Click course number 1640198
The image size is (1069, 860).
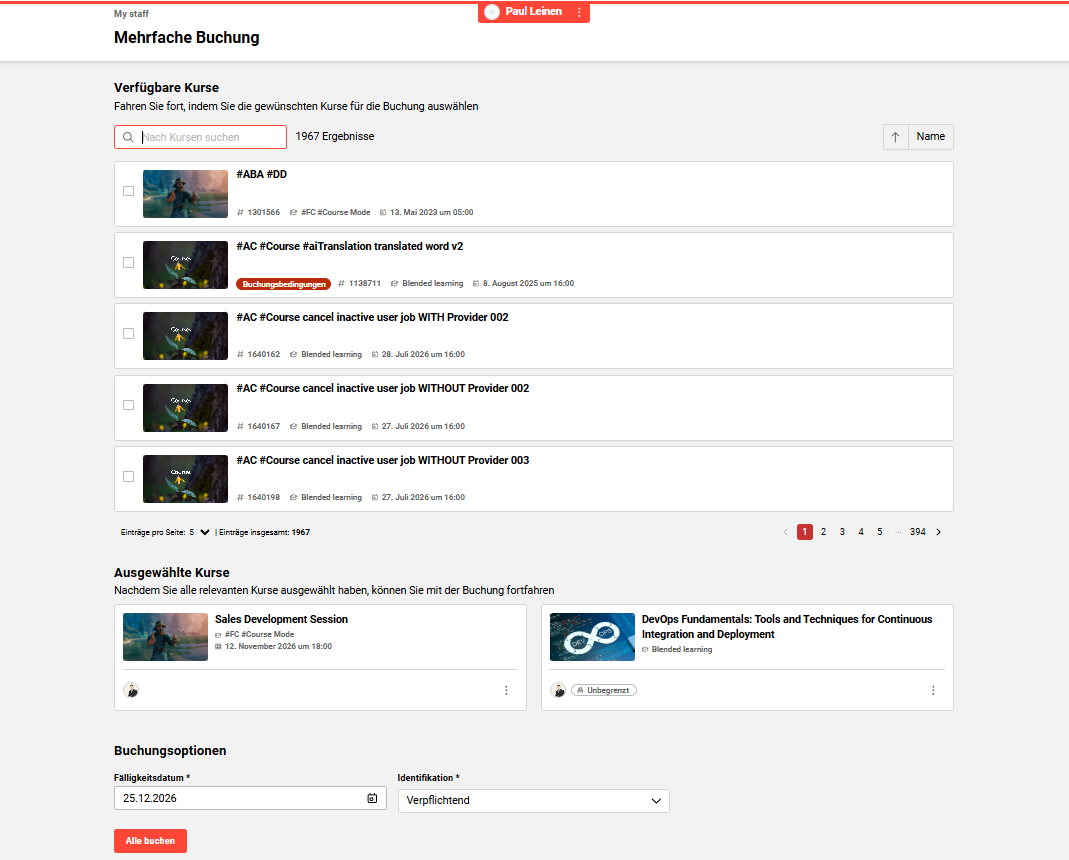click(263, 497)
